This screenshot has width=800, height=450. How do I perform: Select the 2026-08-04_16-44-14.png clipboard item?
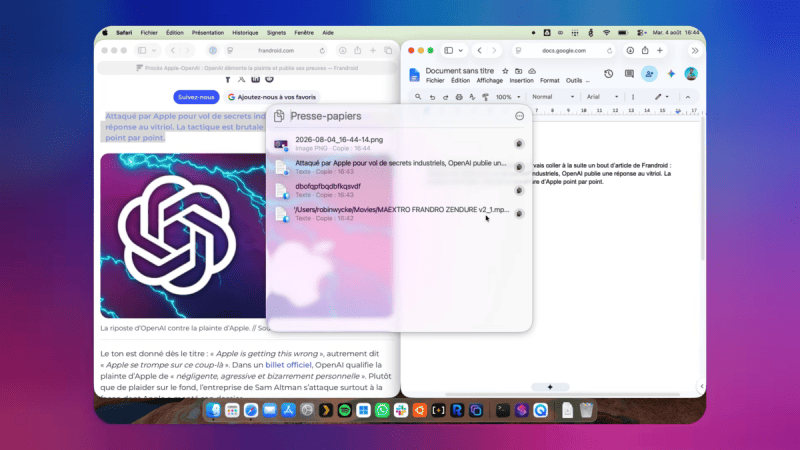pyautogui.click(x=399, y=144)
